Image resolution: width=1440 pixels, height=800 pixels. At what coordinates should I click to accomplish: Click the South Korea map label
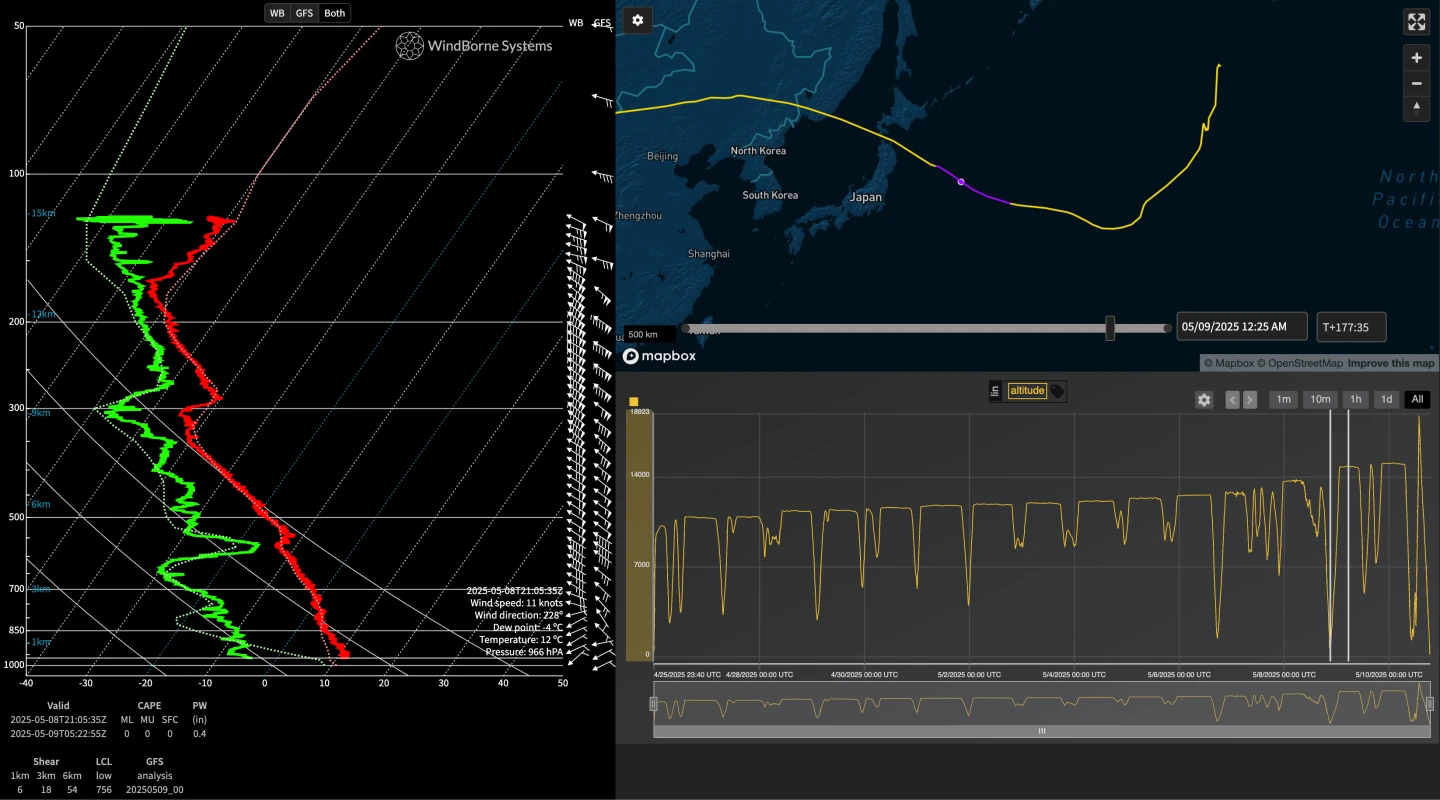tap(770, 195)
